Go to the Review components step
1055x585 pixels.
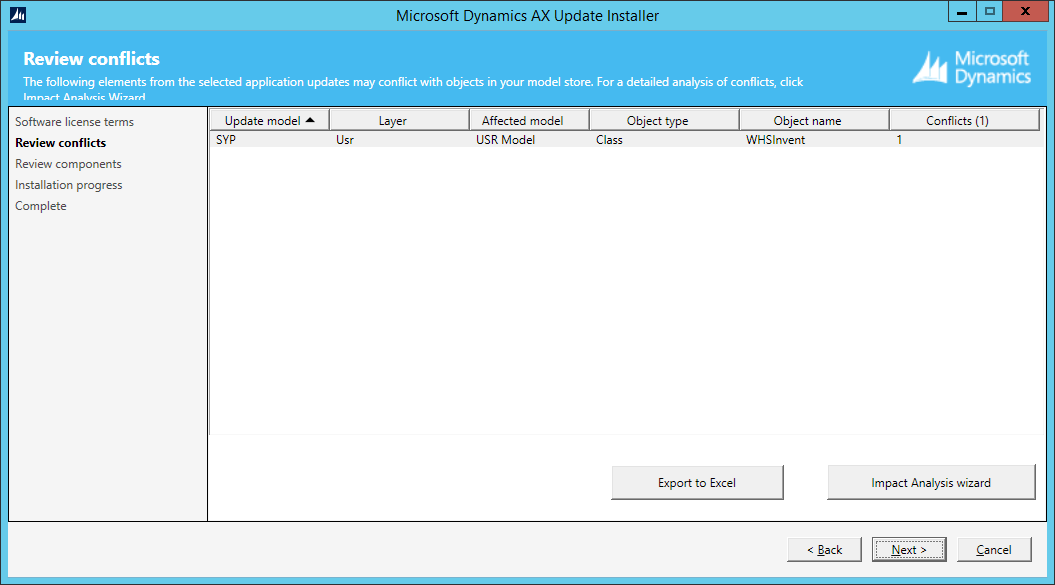pos(68,164)
